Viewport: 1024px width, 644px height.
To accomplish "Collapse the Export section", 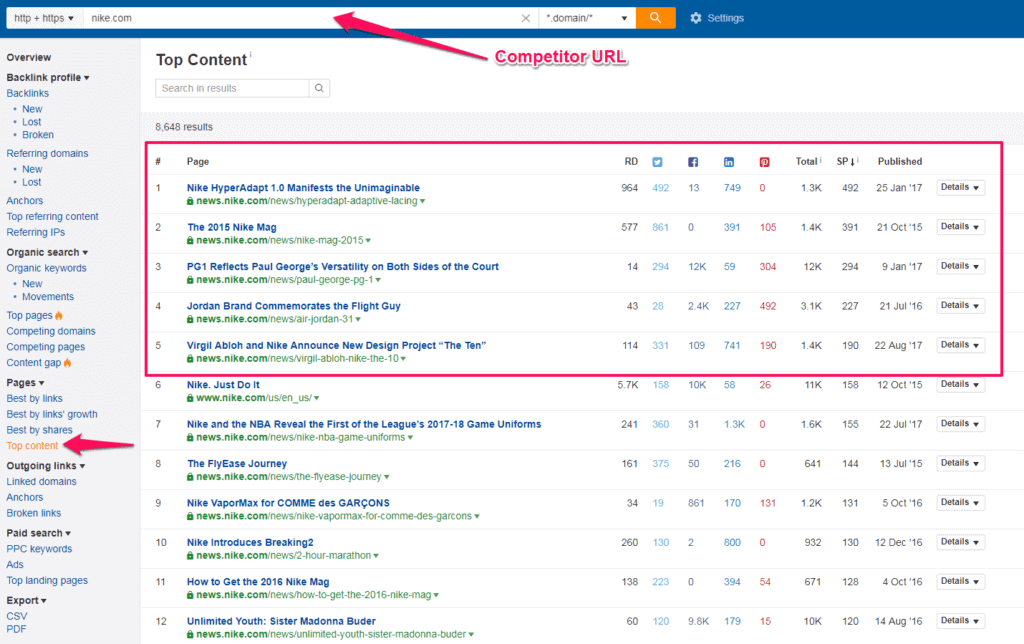I will tap(26, 600).
